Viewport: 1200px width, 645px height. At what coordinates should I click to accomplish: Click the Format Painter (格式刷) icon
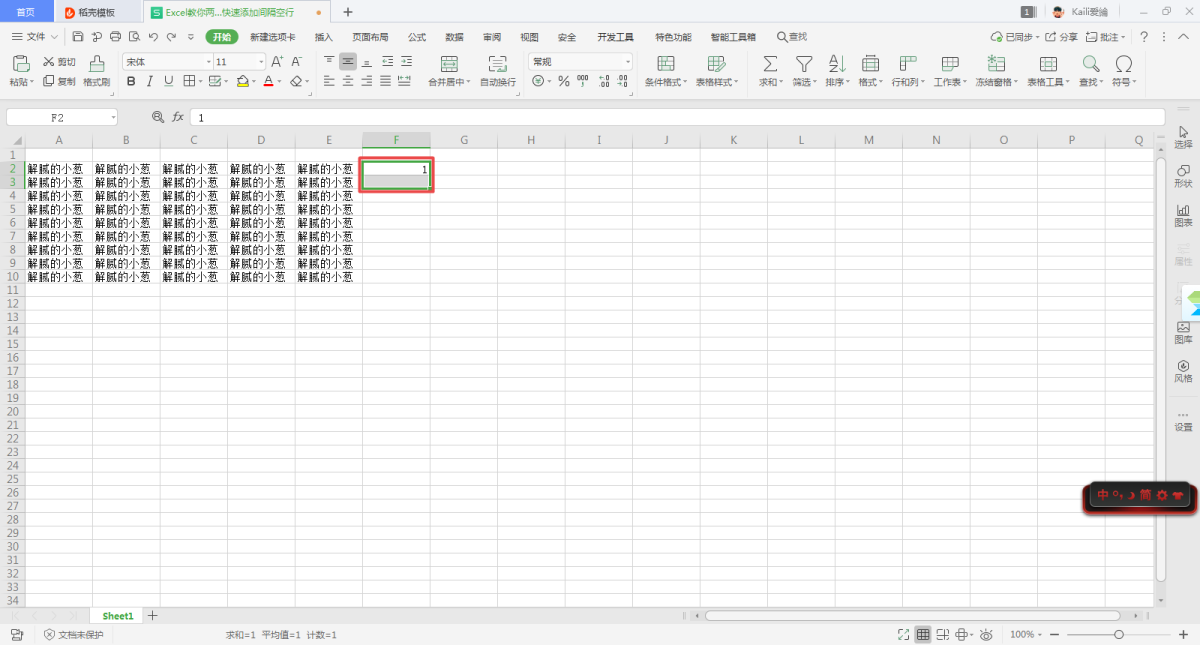pyautogui.click(x=97, y=64)
